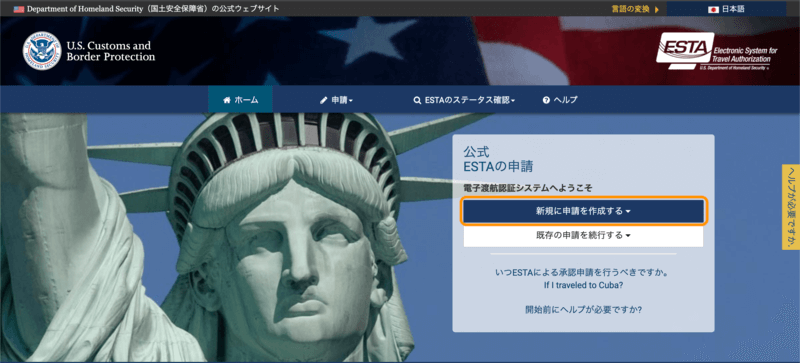Click the ESTA logo in header
This screenshot has height=363, width=800.
pos(717,51)
